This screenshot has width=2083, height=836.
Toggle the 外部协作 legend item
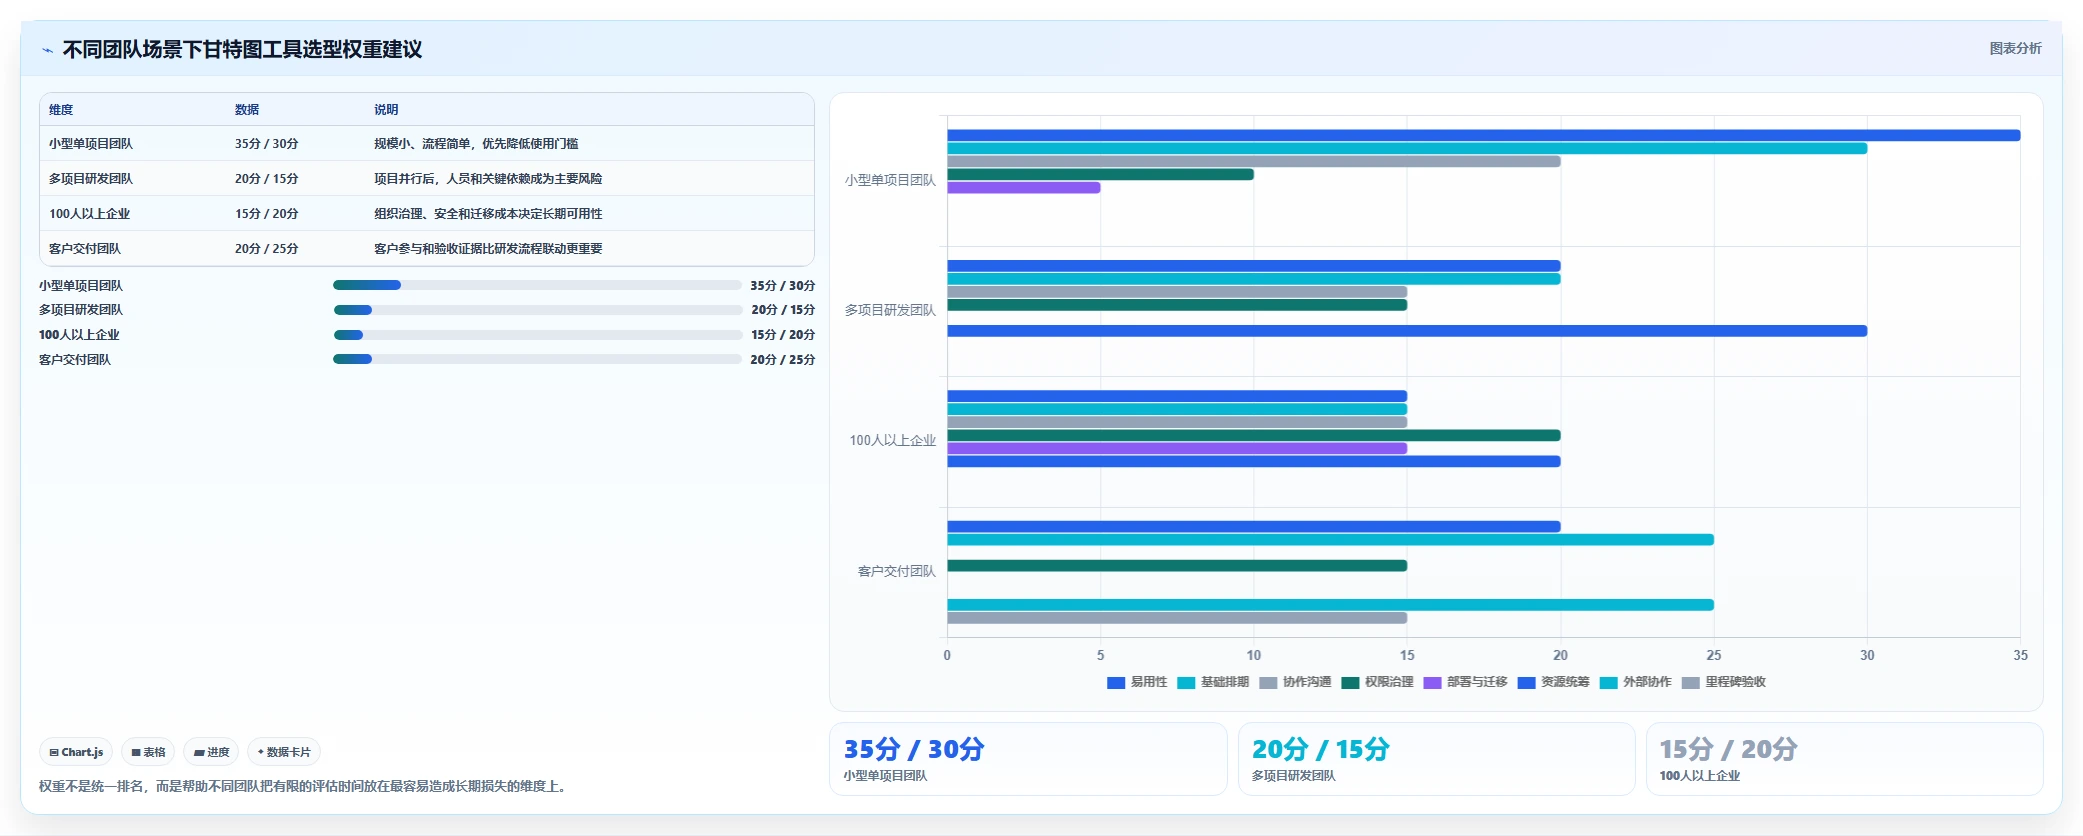click(x=1635, y=682)
